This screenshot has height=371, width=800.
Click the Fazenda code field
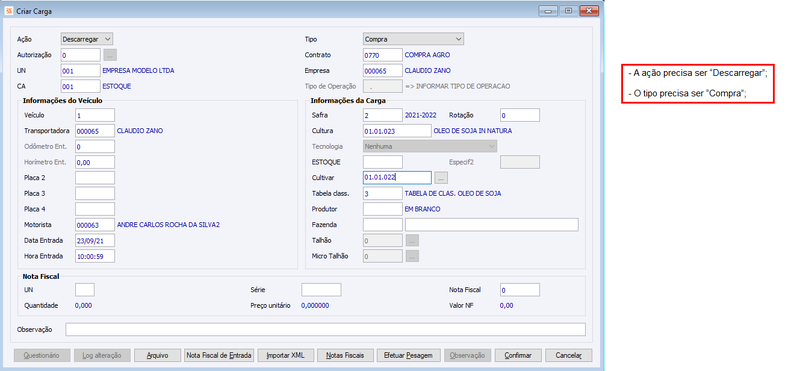click(383, 225)
